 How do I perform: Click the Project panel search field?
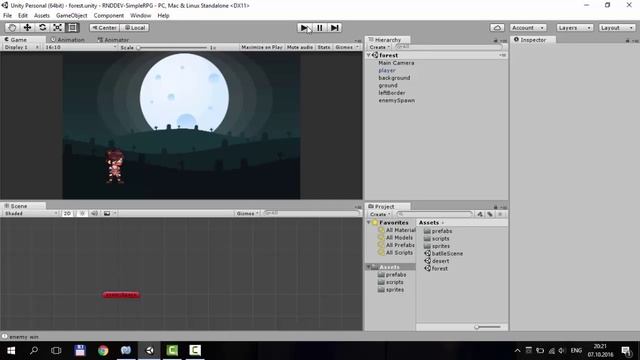(x=434, y=214)
